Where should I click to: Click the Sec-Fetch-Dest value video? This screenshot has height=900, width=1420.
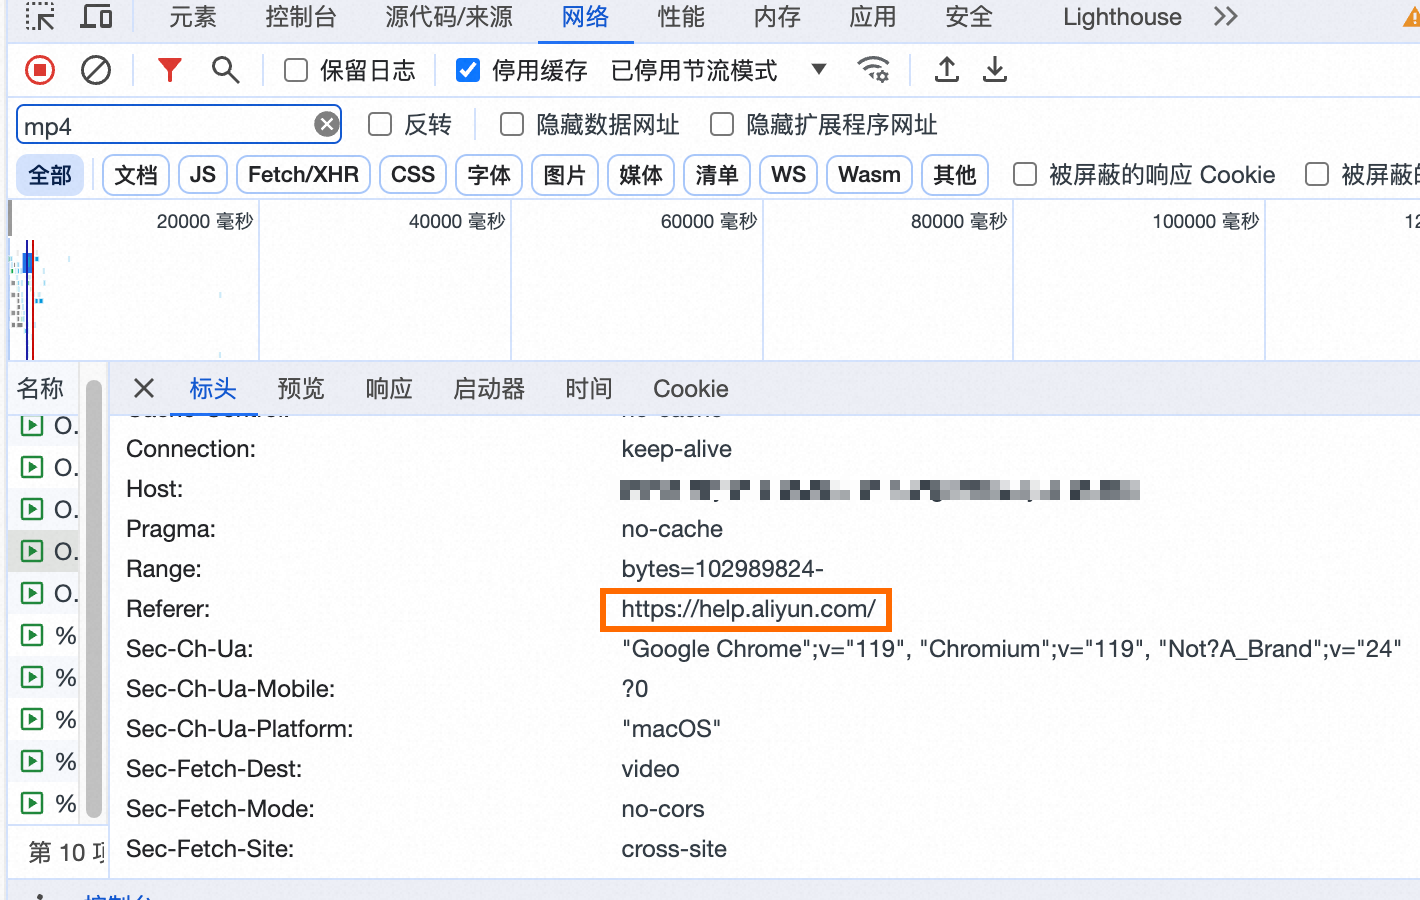651,769
